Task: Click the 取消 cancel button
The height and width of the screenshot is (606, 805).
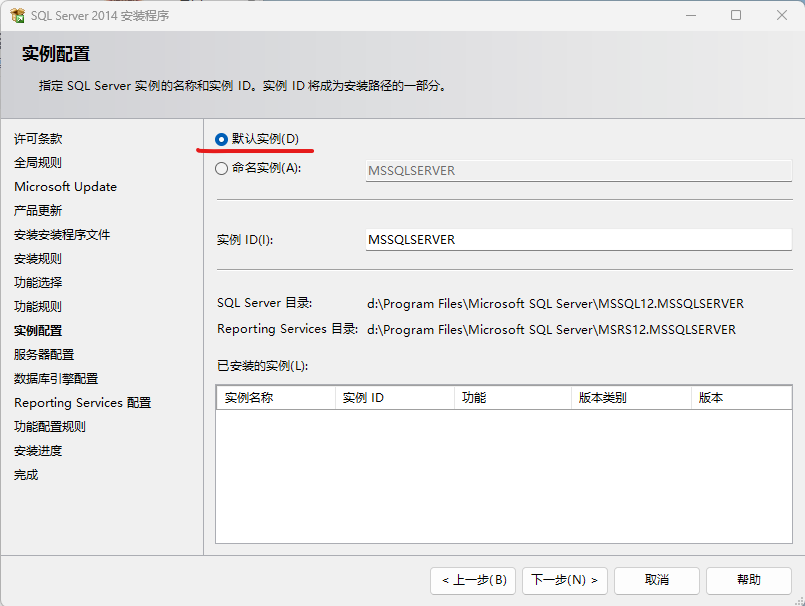Action: pyautogui.click(x=657, y=580)
